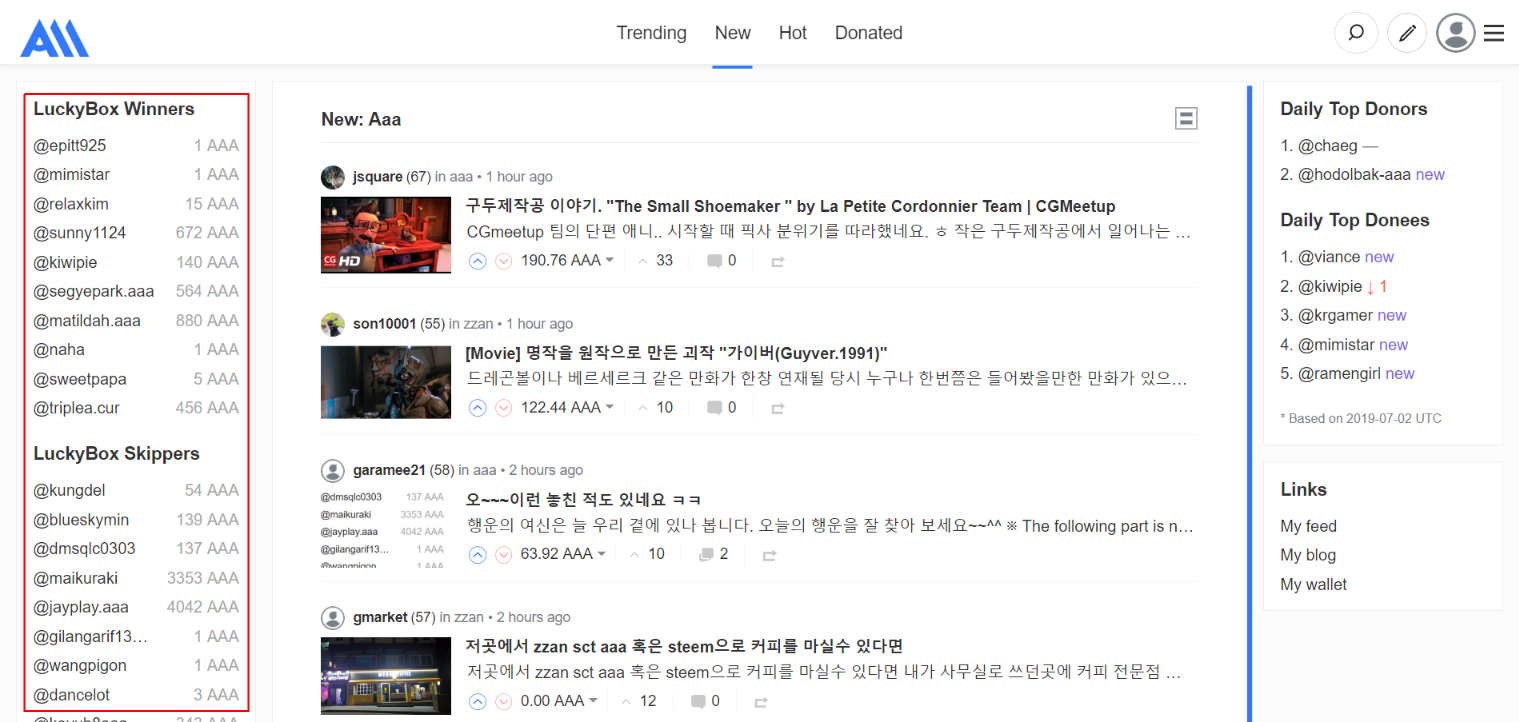The width and height of the screenshot is (1519, 722).
Task: Click @triplea.cur in LuckyBox Winners
Action: (77, 408)
